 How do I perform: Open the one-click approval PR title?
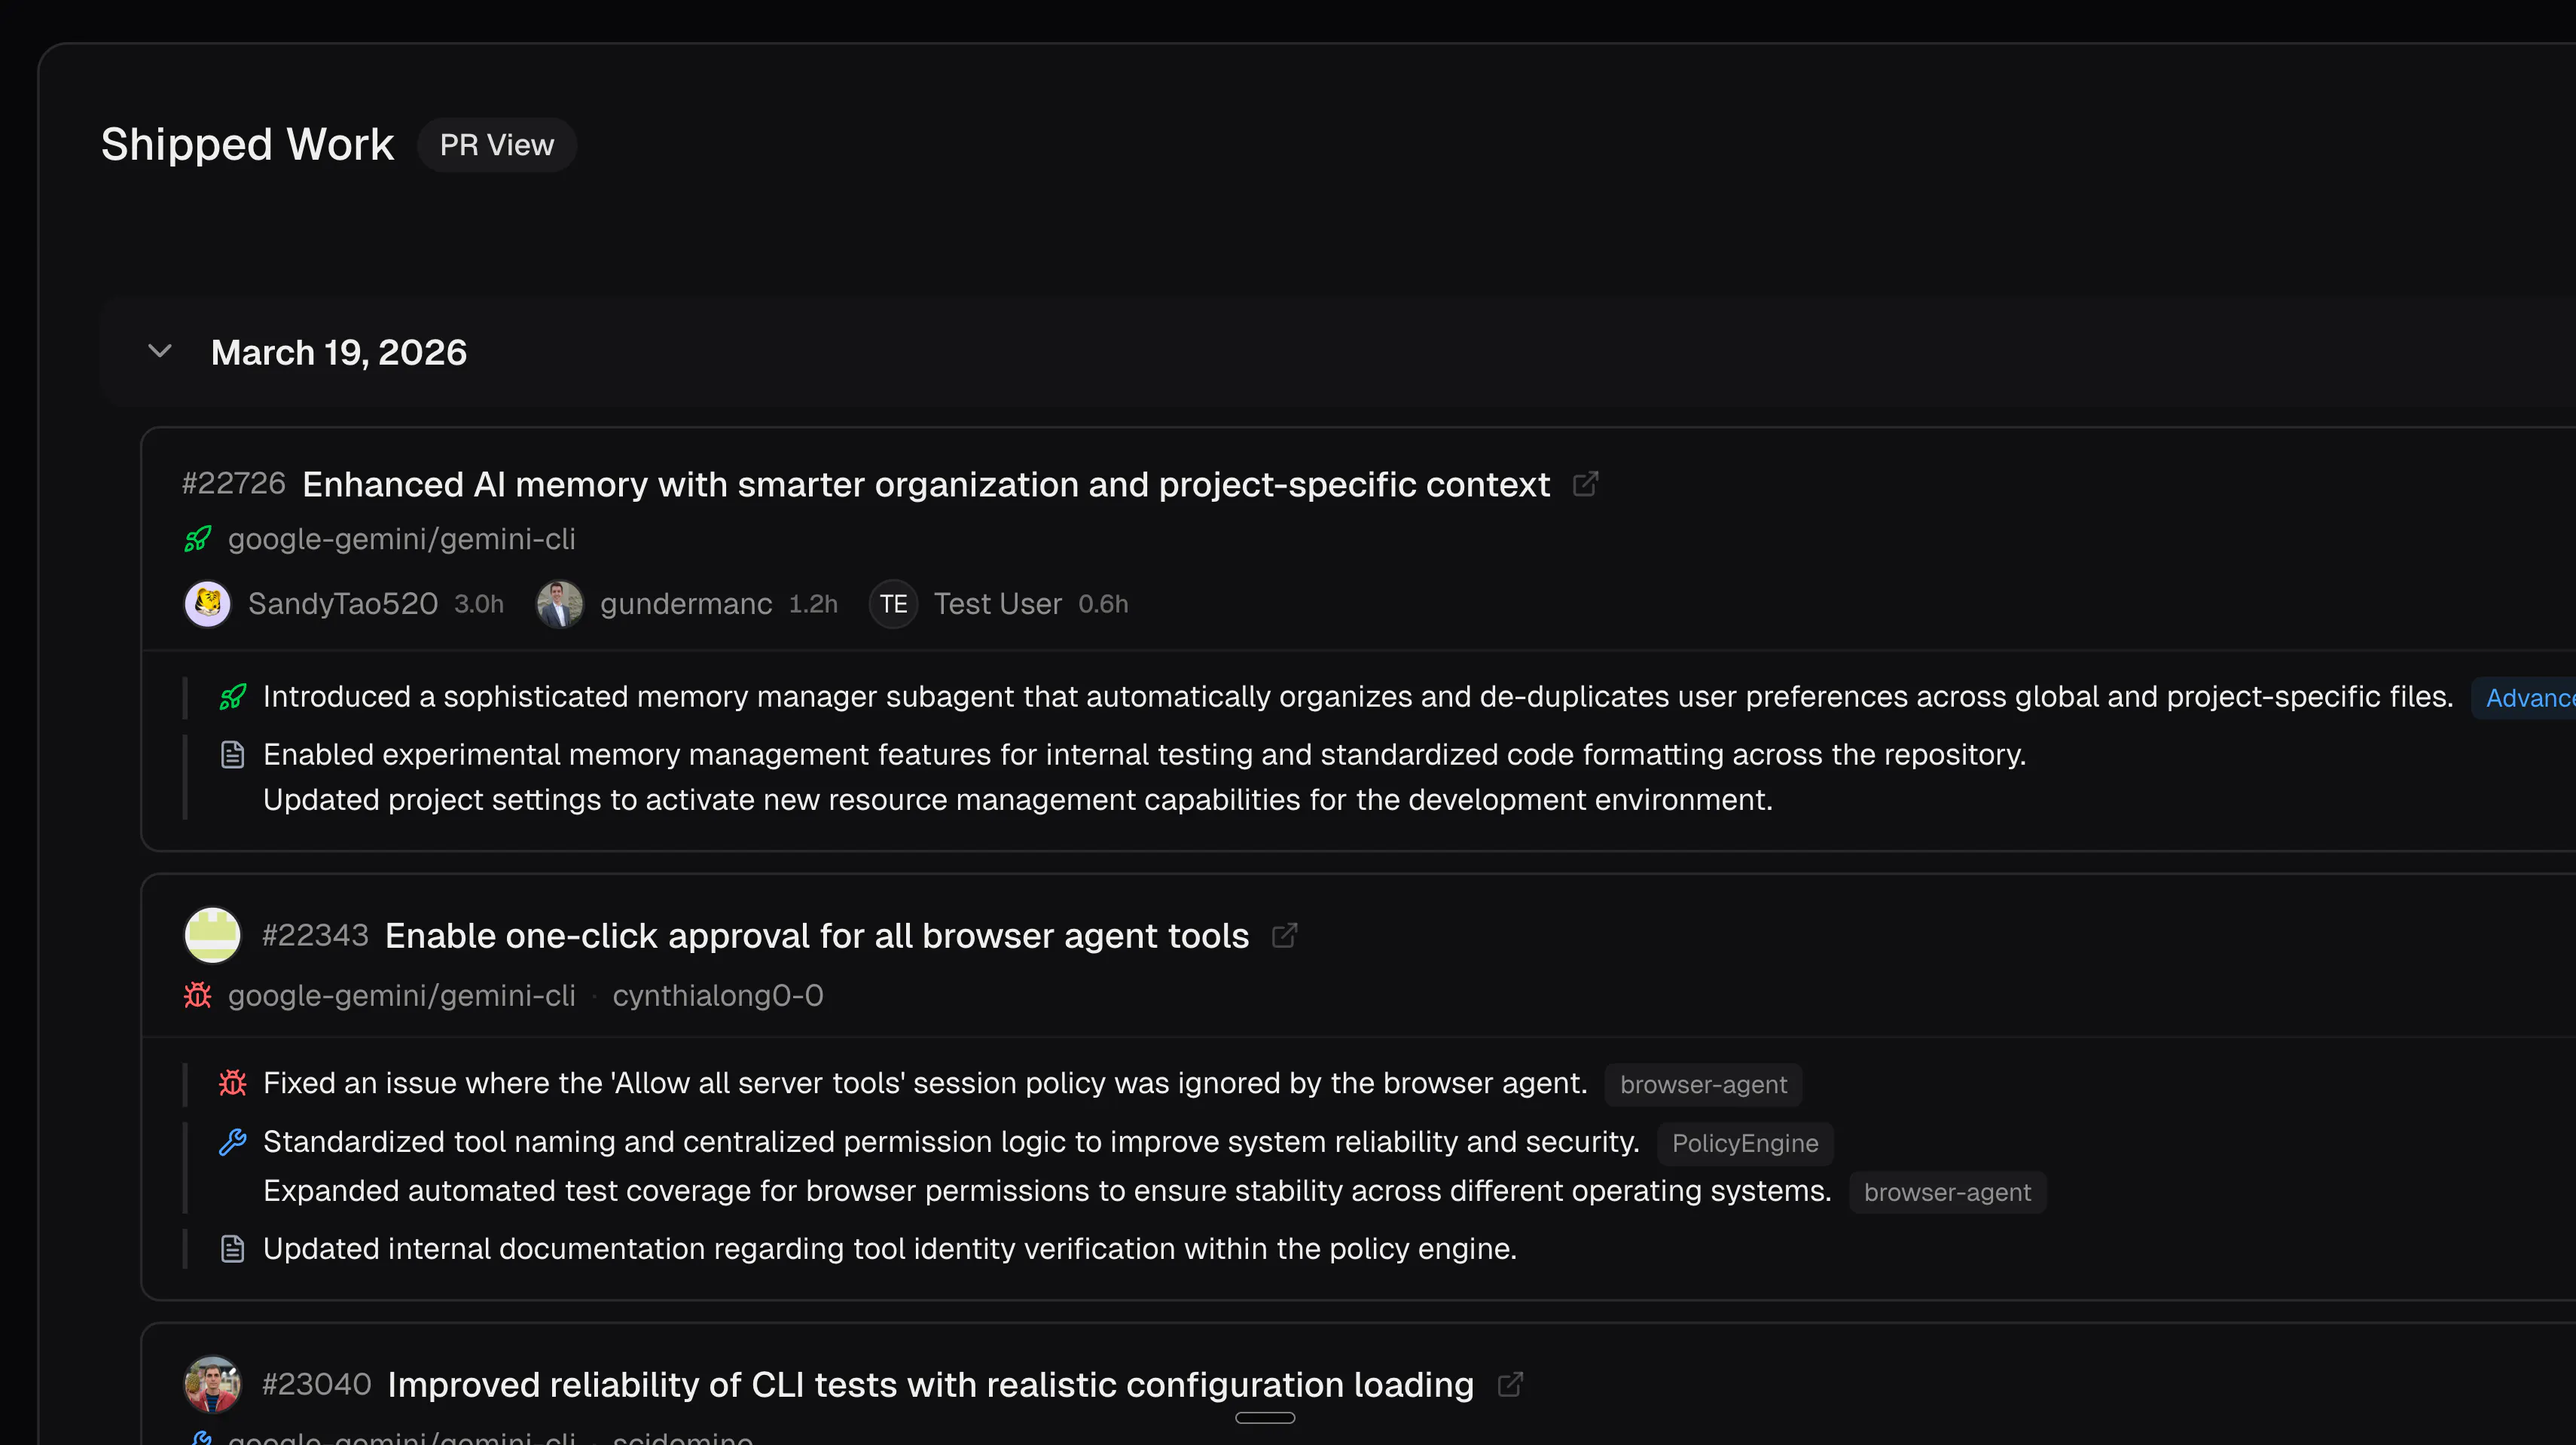tap(817, 936)
